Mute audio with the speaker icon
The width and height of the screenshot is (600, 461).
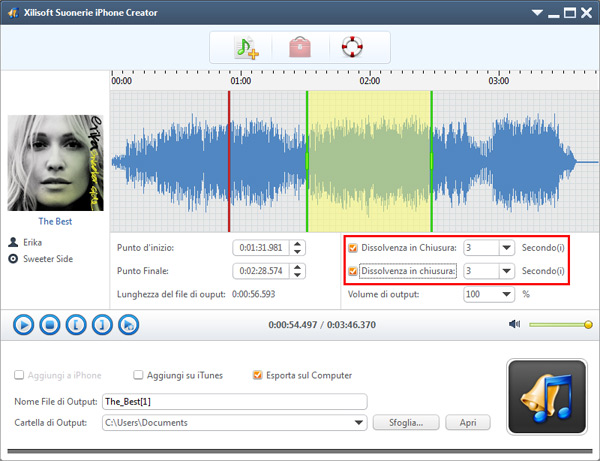click(514, 324)
